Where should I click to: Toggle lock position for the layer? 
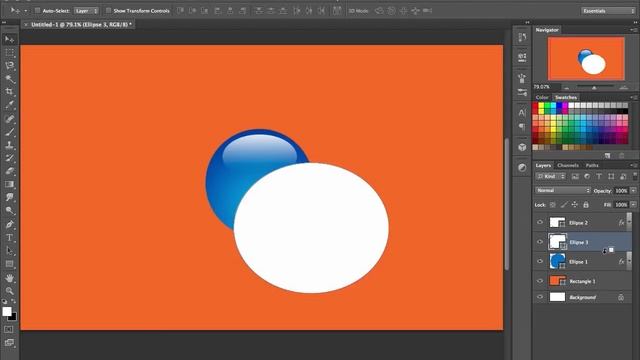point(575,204)
